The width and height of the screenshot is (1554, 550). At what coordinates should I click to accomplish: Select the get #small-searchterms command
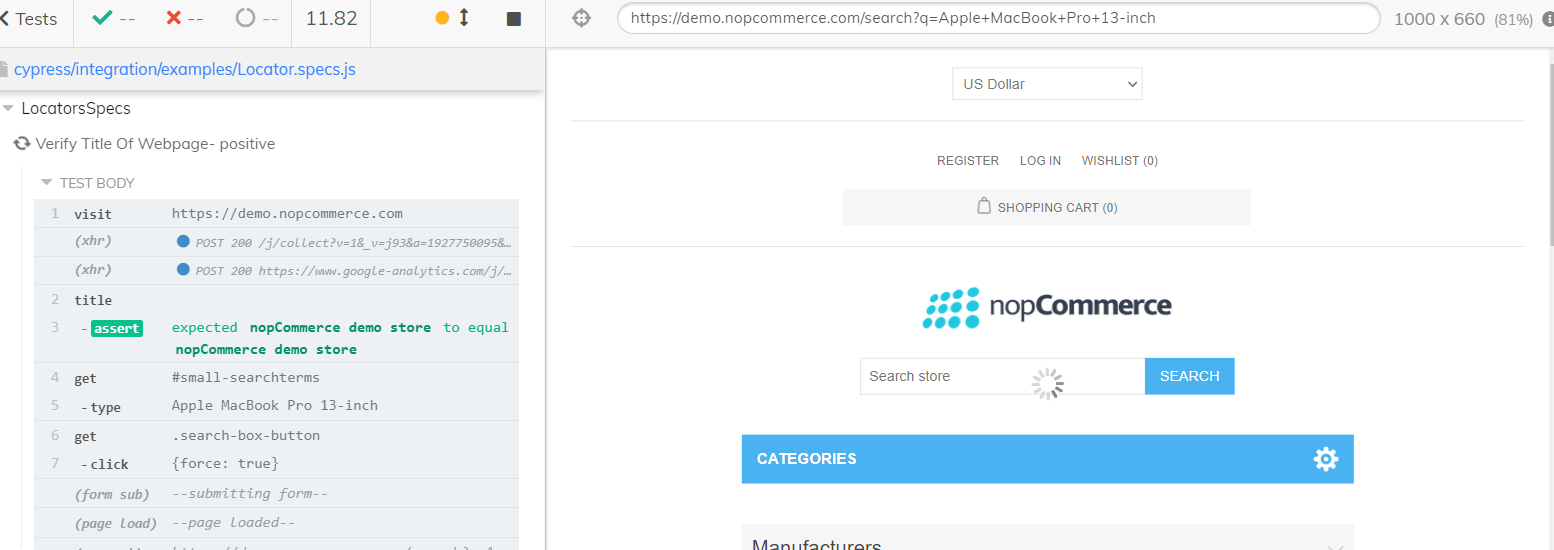tap(277, 378)
